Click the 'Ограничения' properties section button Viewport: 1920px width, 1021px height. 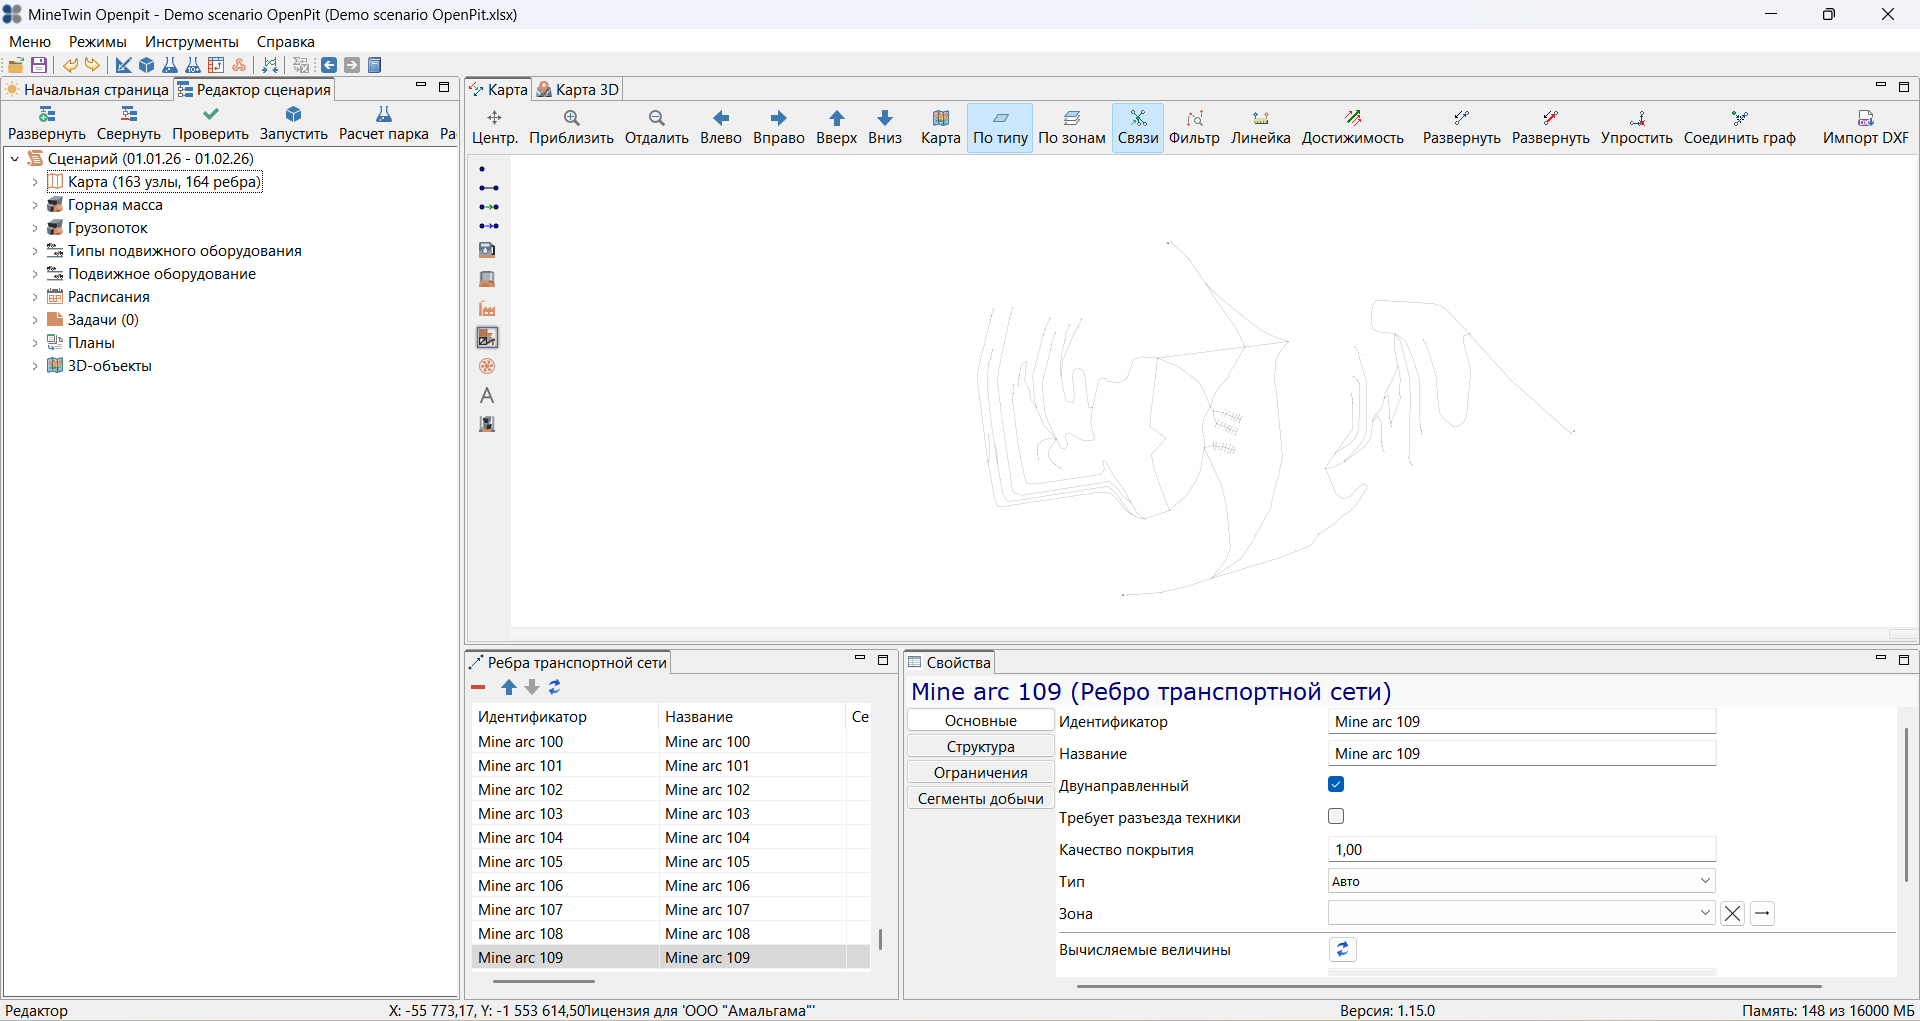pyautogui.click(x=980, y=773)
